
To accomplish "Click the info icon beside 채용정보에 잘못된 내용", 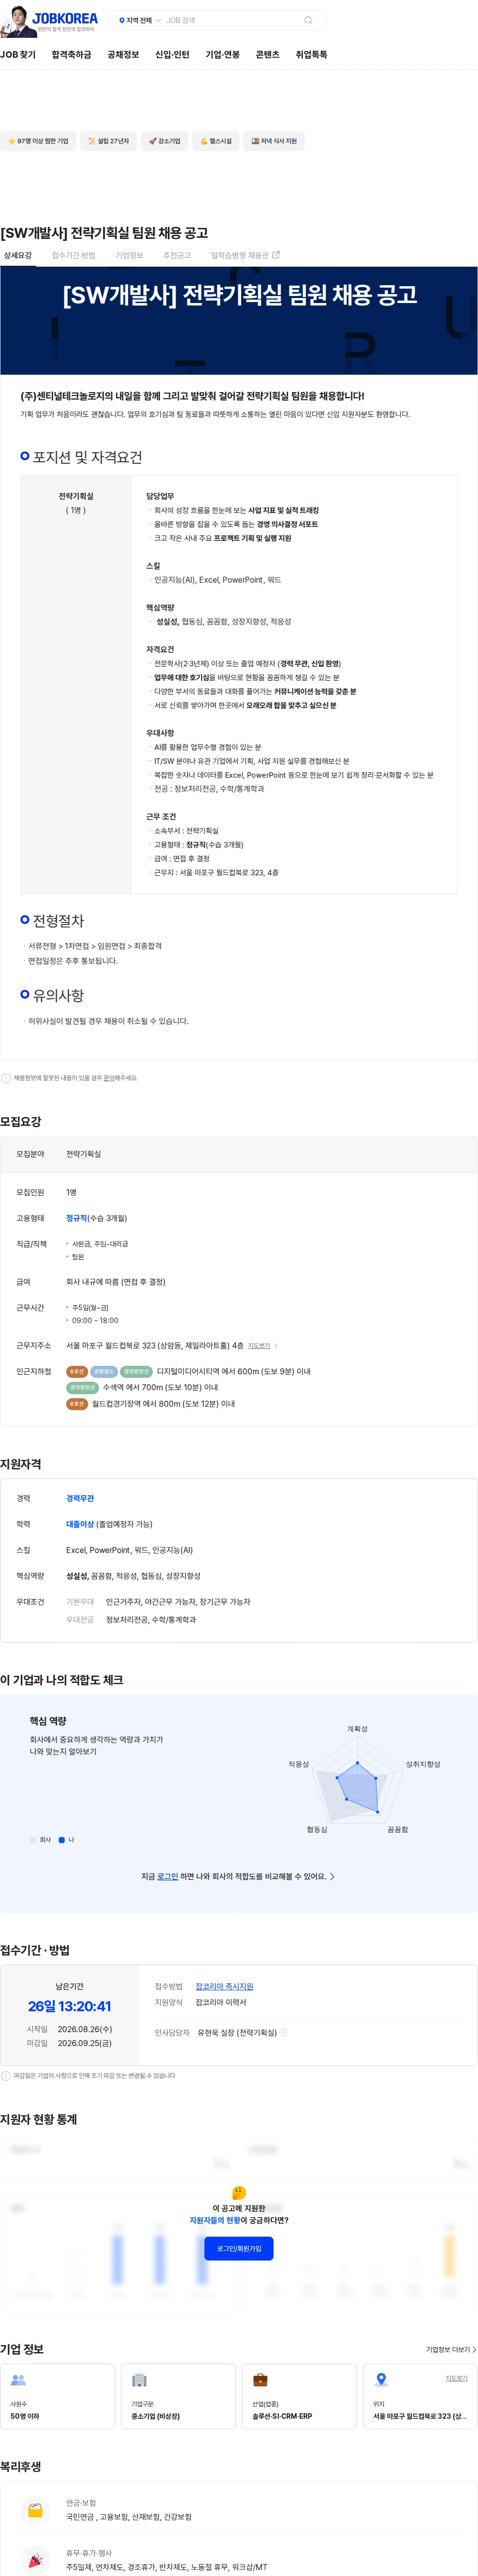I will (6, 1078).
